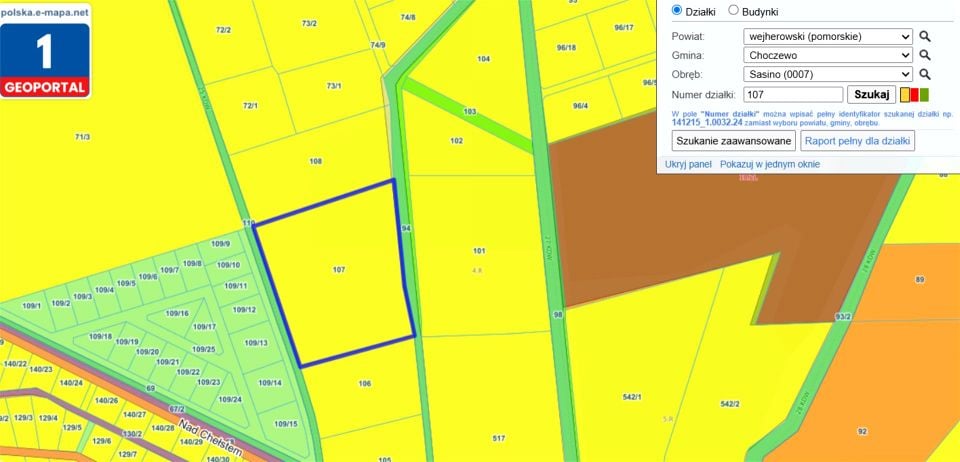Click magnifier icon beside Powiat dropdown
Image resolution: width=960 pixels, height=462 pixels.
click(x=924, y=37)
